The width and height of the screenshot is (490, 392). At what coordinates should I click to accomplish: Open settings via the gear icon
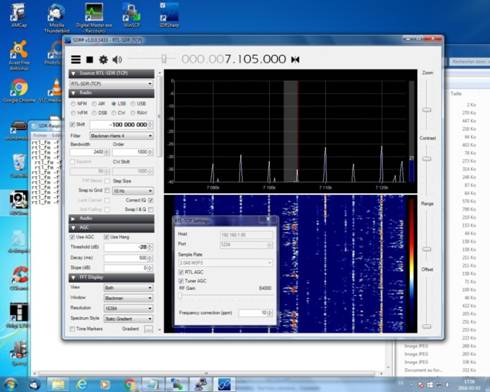(x=103, y=60)
